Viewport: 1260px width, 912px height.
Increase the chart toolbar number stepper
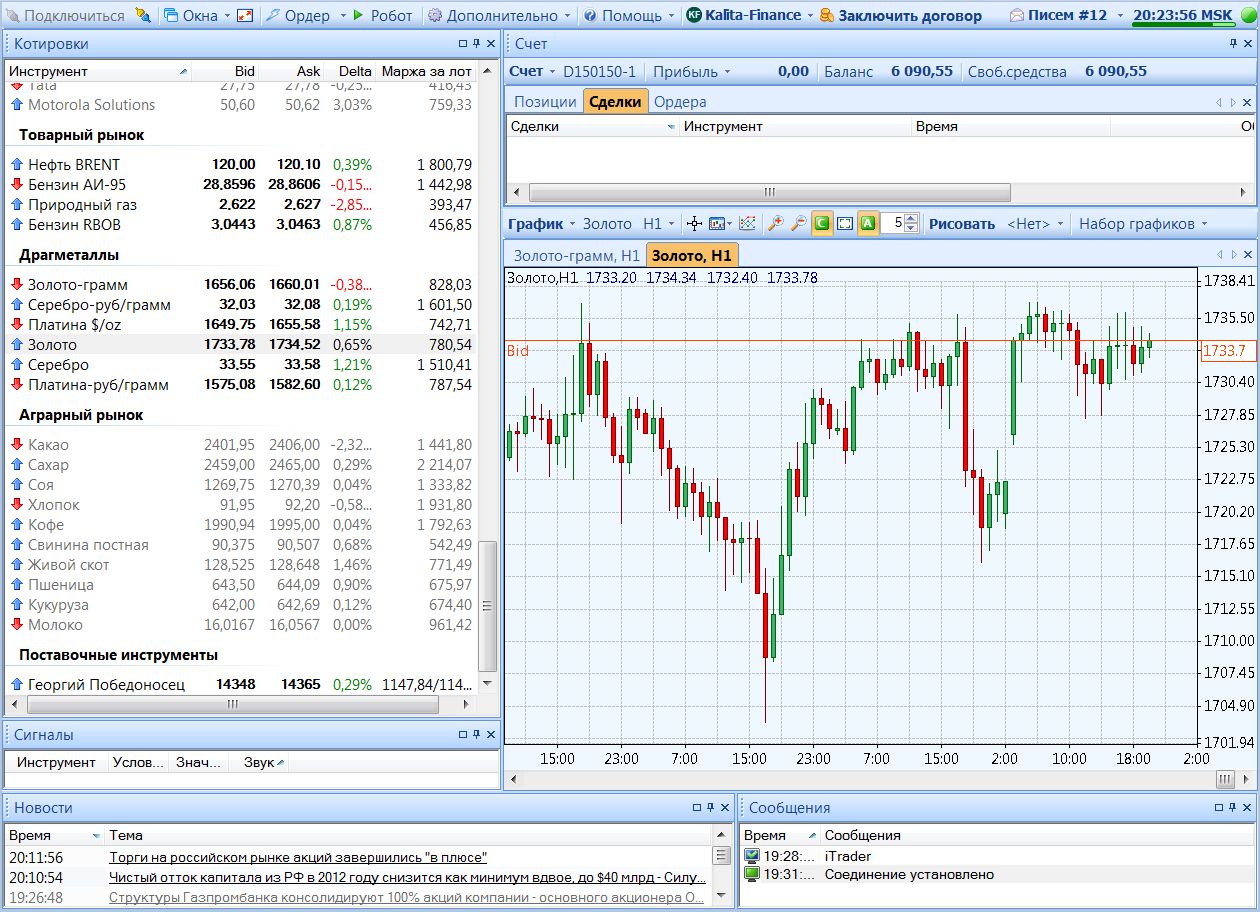click(x=911, y=219)
